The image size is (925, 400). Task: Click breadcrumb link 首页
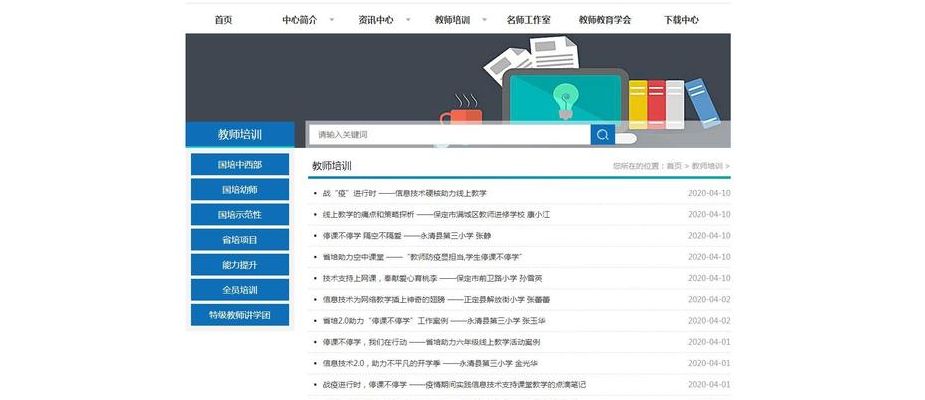(674, 166)
